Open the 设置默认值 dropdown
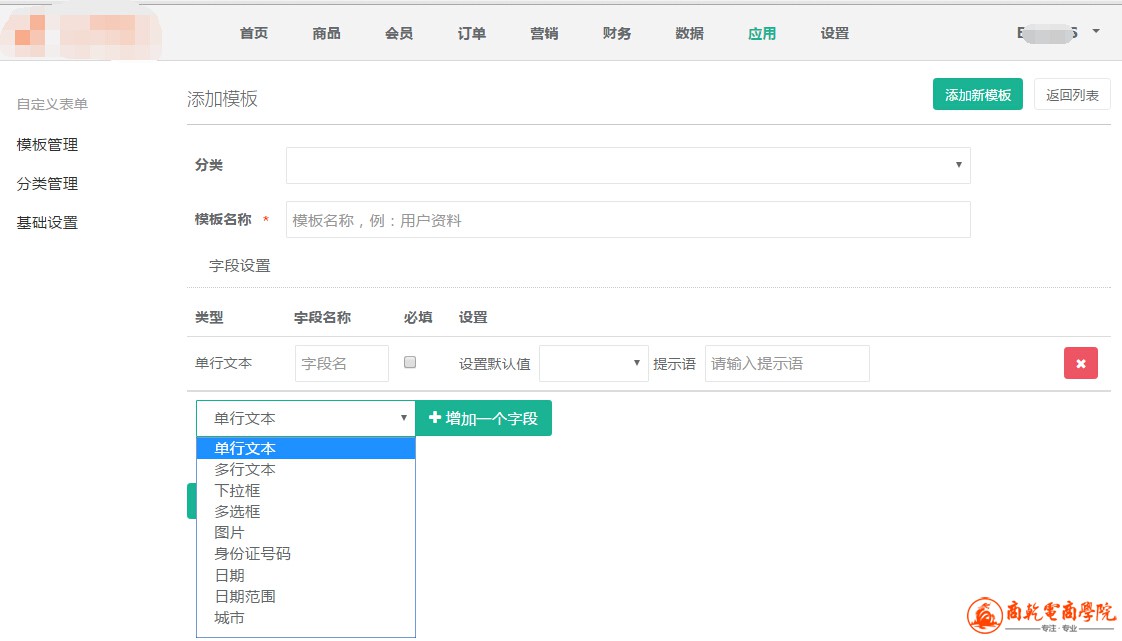This screenshot has height=641, width=1122. (x=594, y=363)
